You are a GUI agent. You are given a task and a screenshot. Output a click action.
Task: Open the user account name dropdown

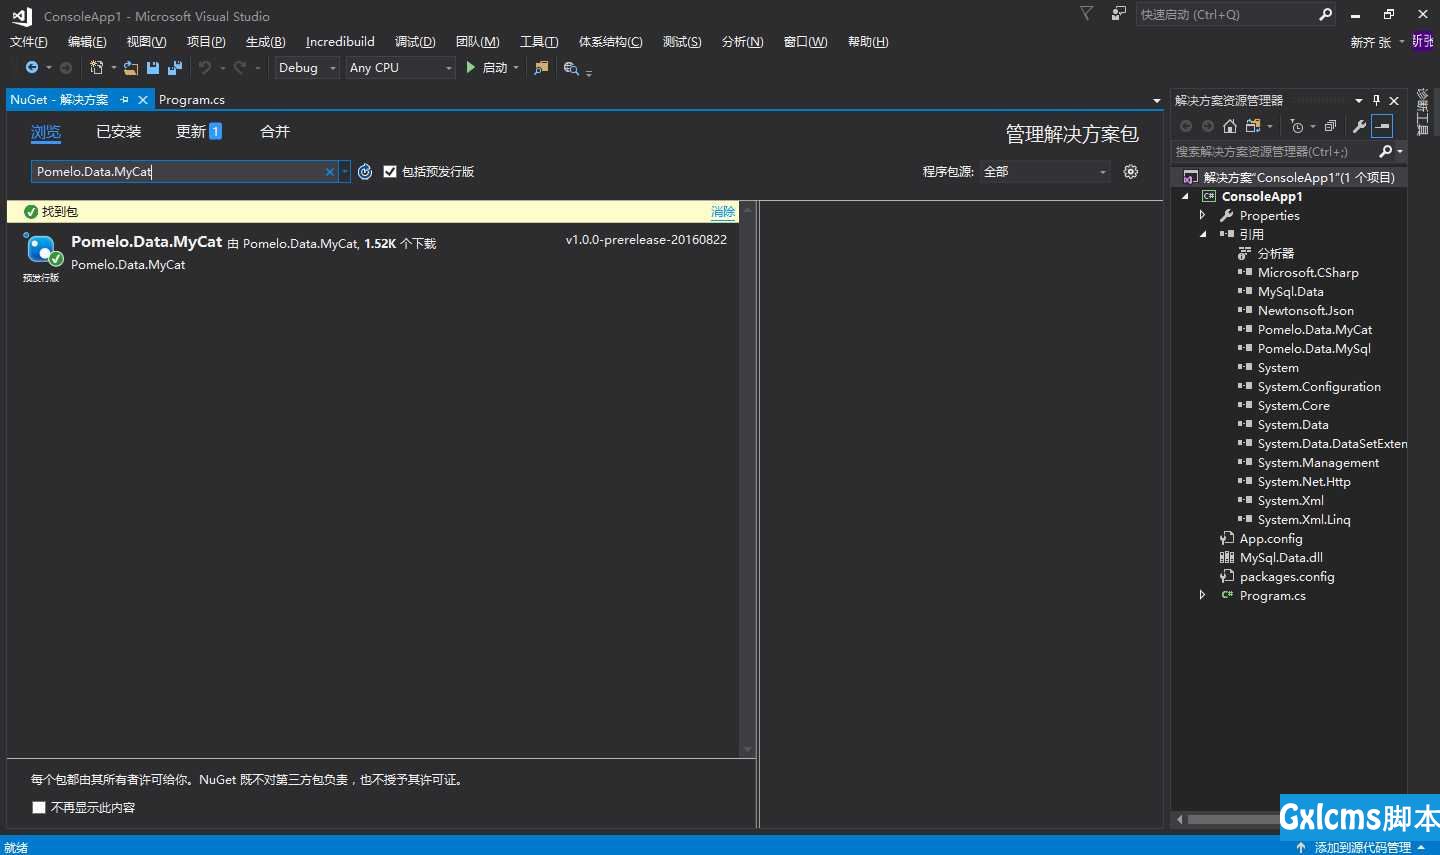pos(1377,42)
